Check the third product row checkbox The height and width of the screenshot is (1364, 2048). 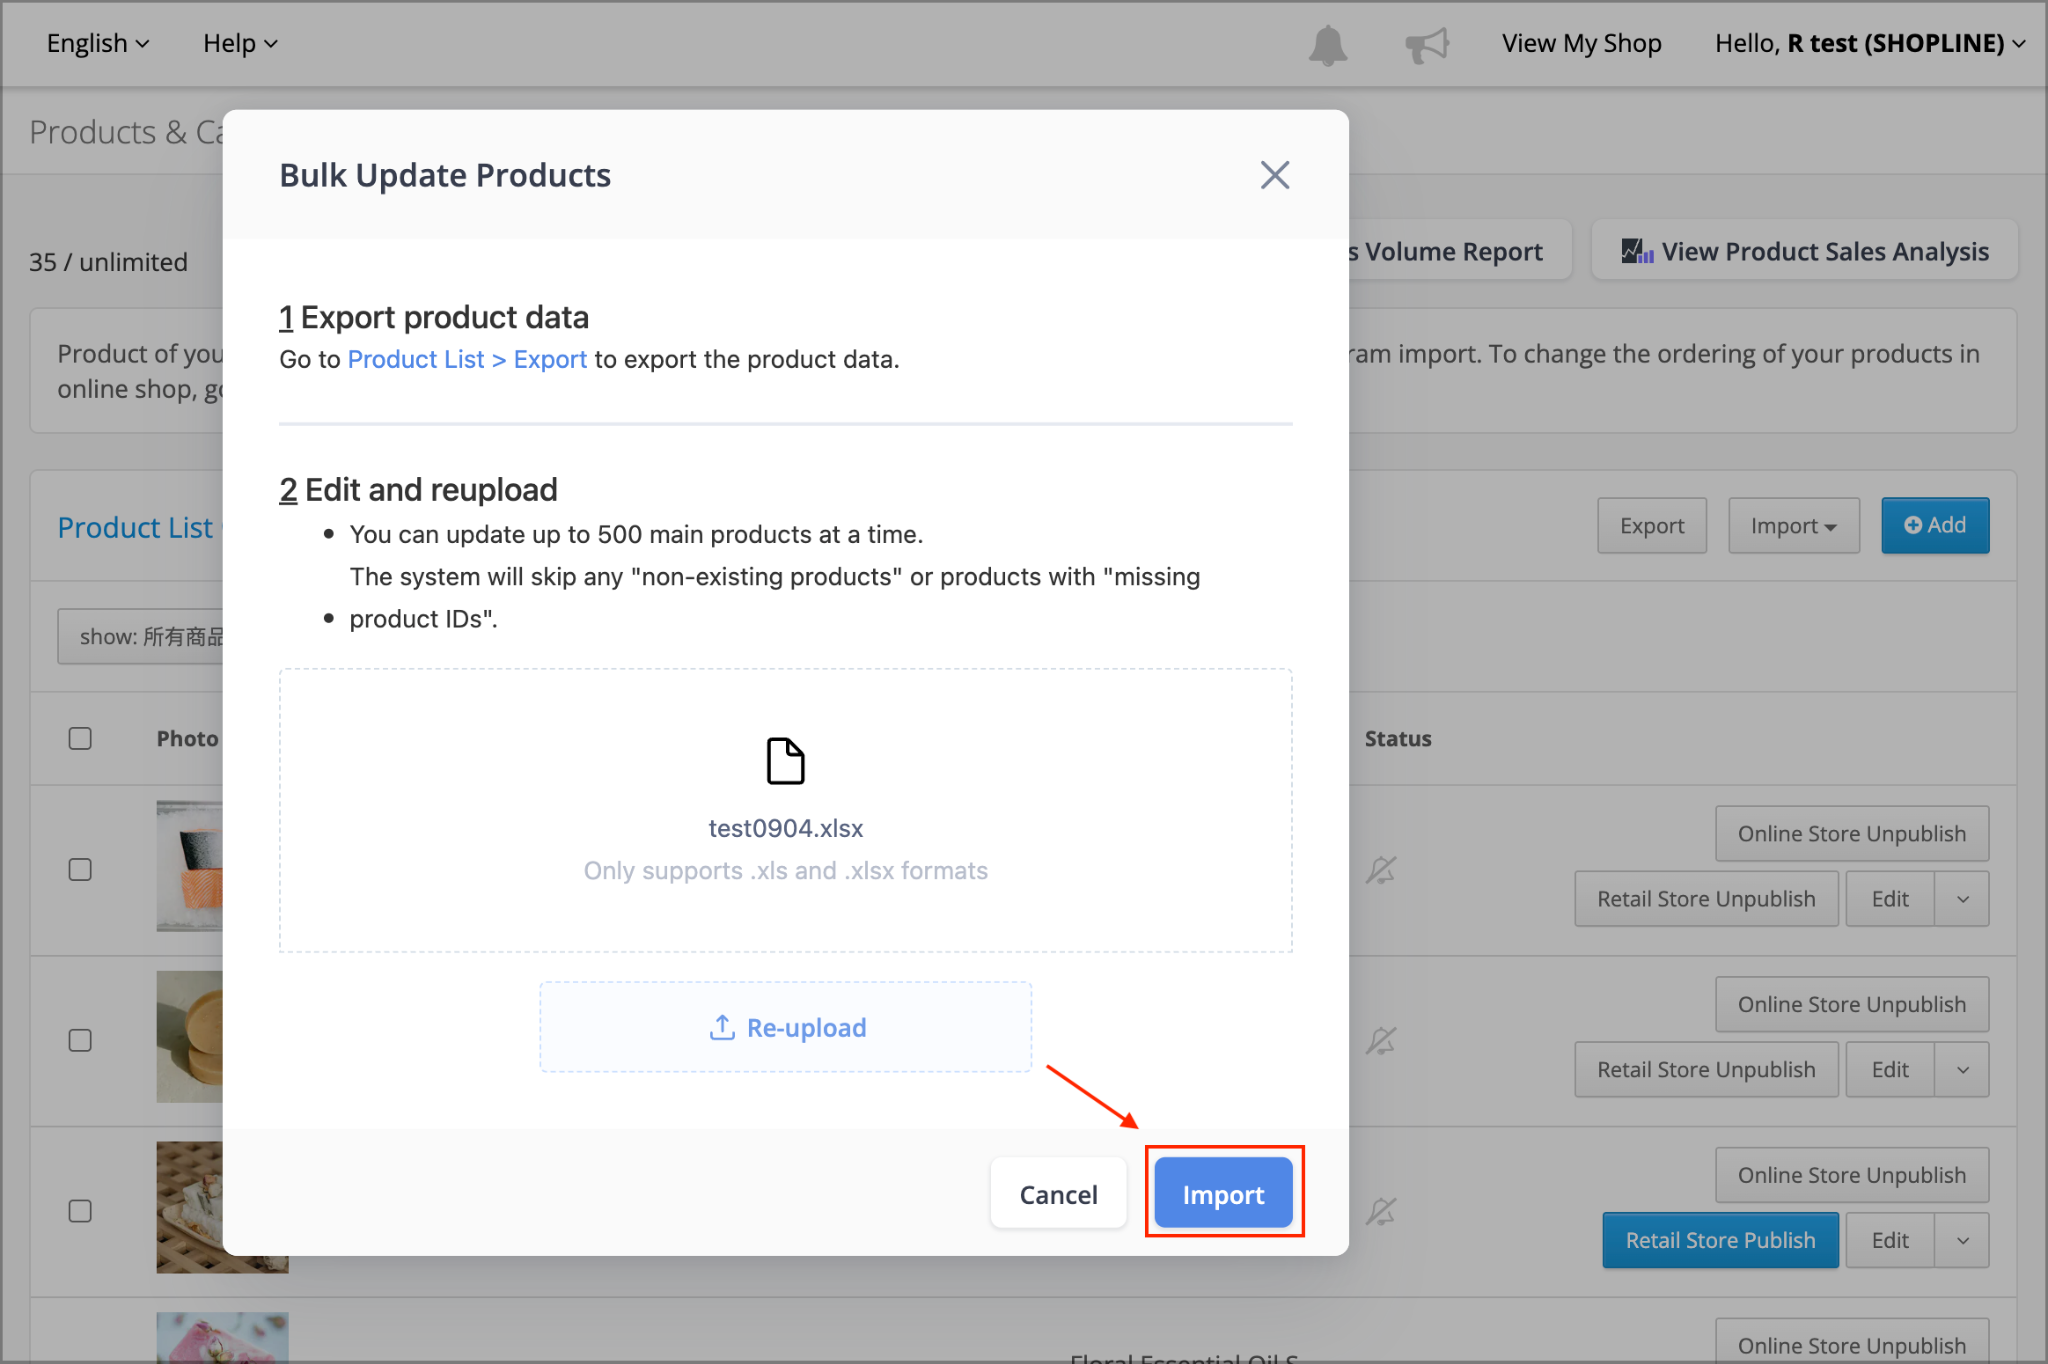click(80, 1211)
